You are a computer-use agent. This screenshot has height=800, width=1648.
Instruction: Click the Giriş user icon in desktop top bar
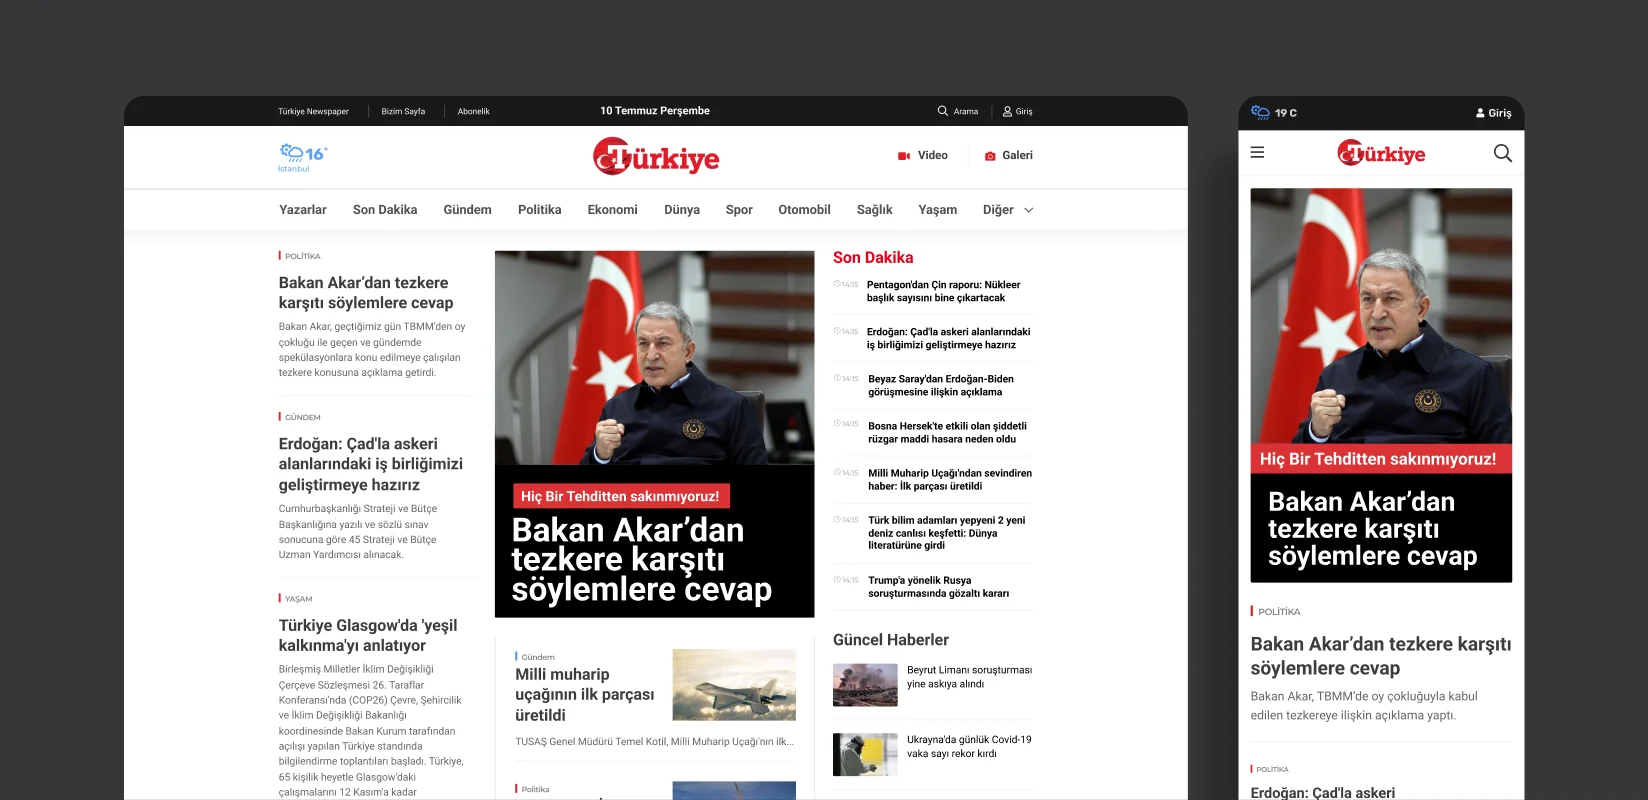(x=1007, y=111)
